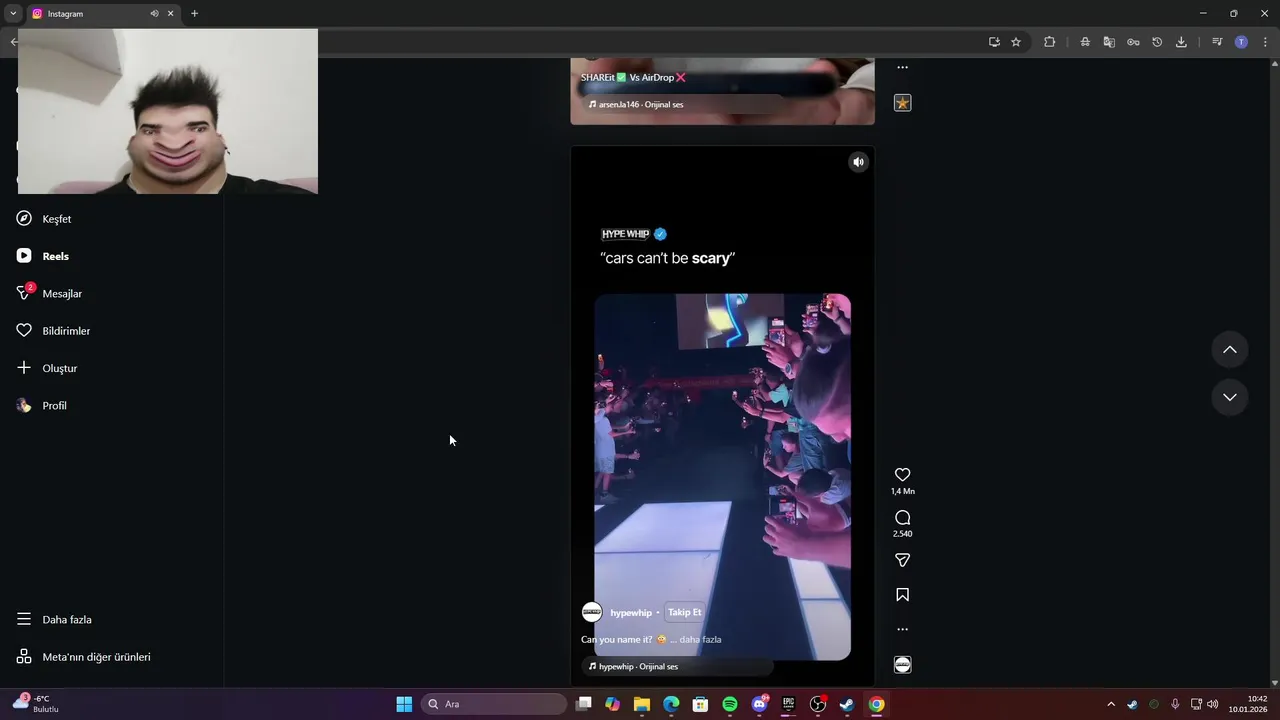The height and width of the screenshot is (720, 1280).
Task: Open browser downloads
Action: point(1181,42)
